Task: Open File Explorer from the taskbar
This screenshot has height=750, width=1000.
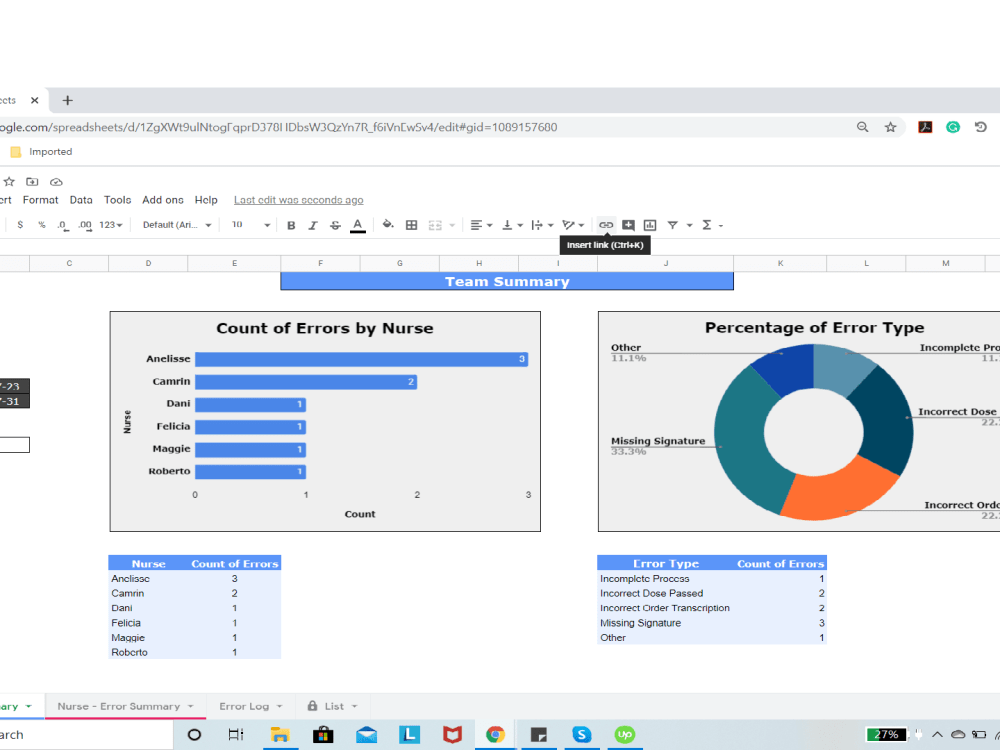Action: point(280,735)
